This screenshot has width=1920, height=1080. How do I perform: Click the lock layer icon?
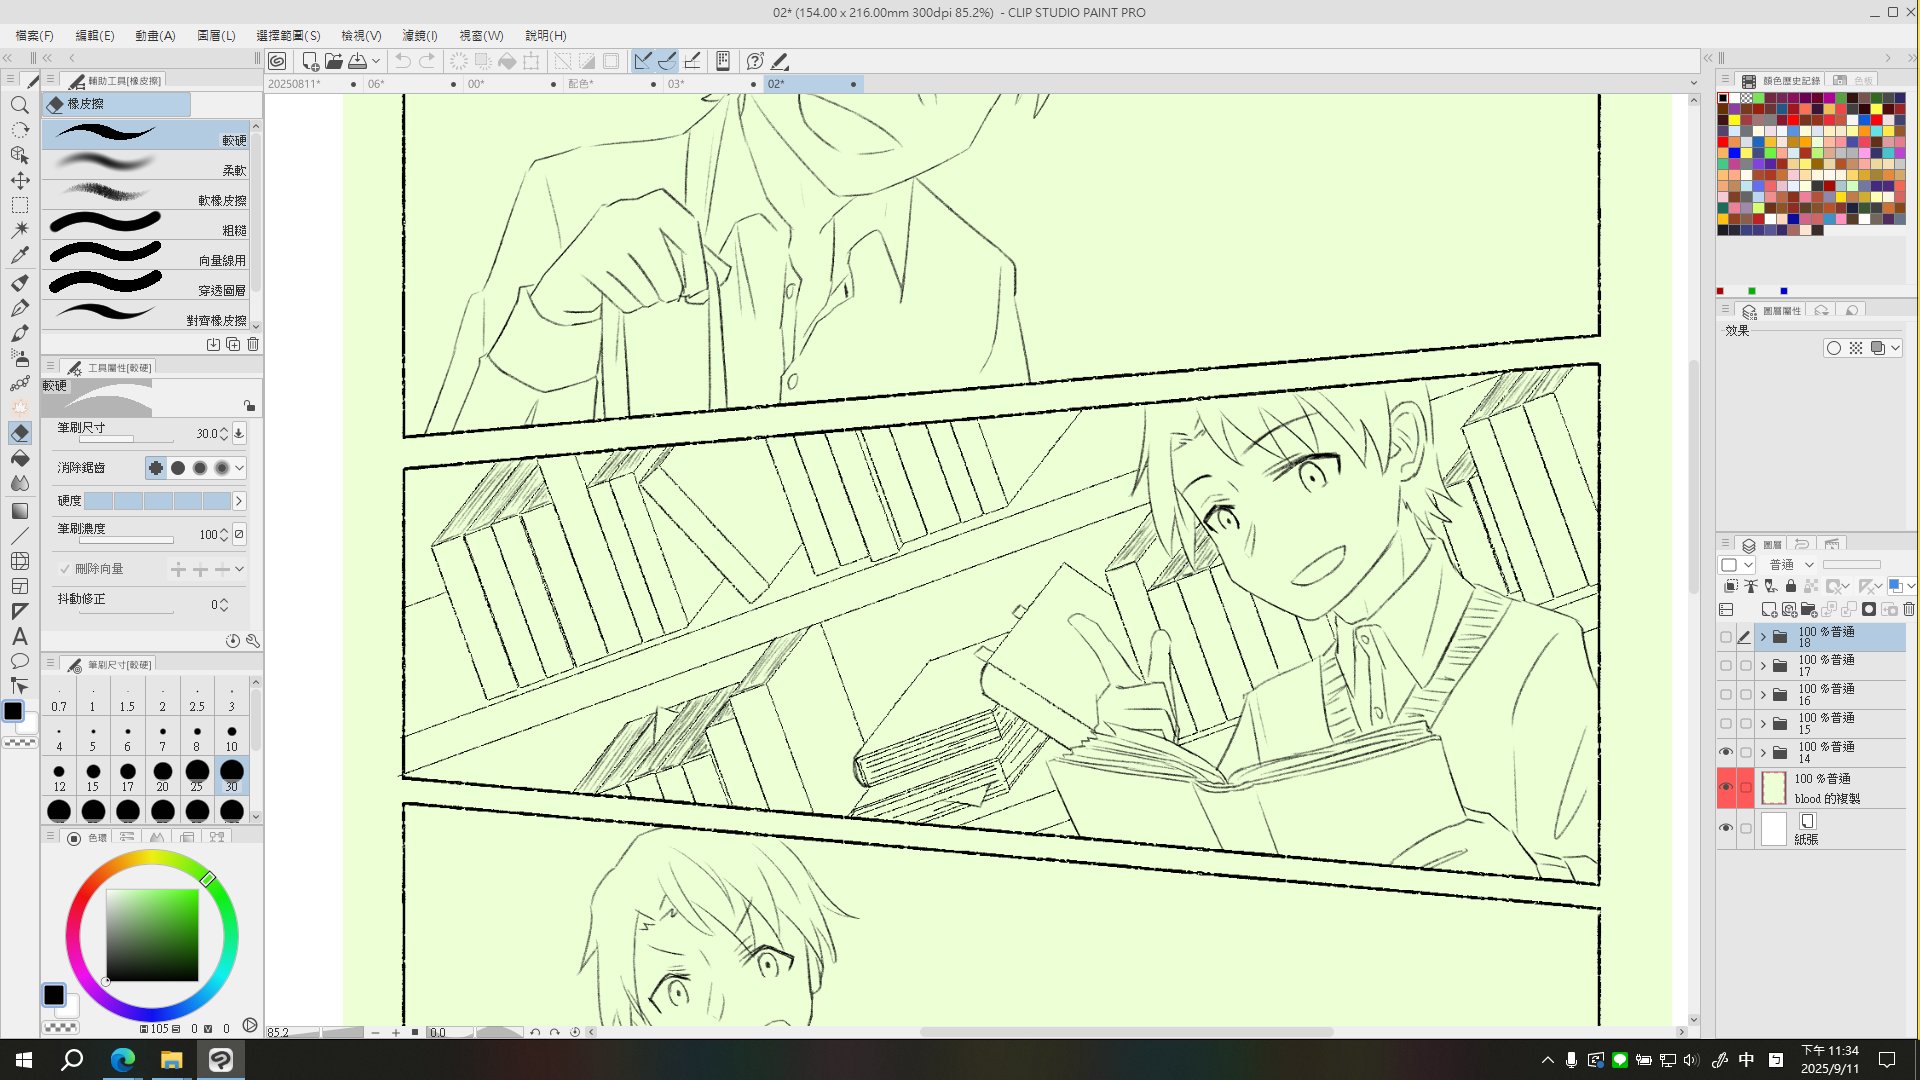pyautogui.click(x=1791, y=587)
